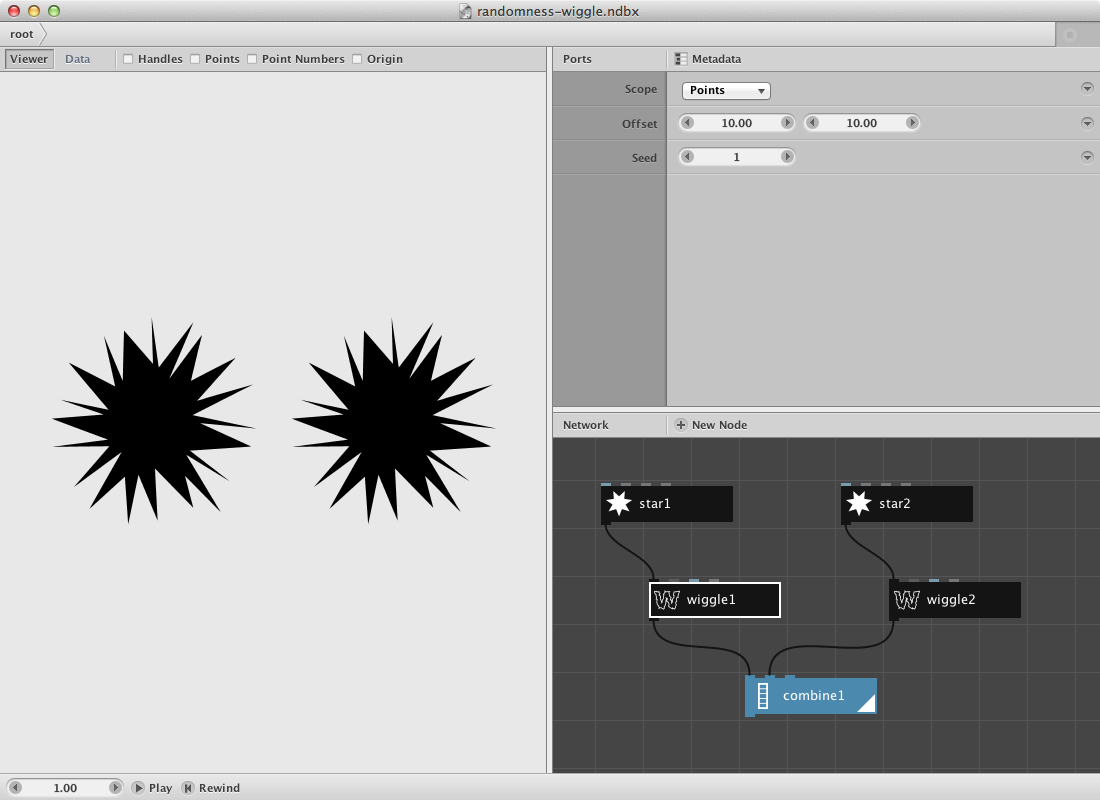Click the Seed value field
The image size is (1100, 800).
click(x=737, y=157)
